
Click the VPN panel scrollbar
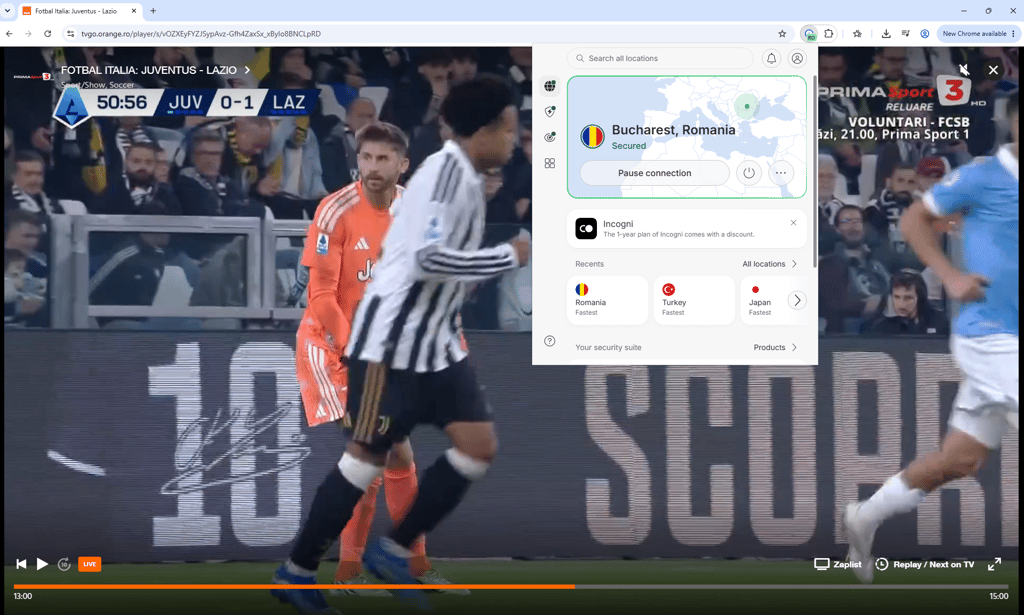pyautogui.click(x=814, y=172)
